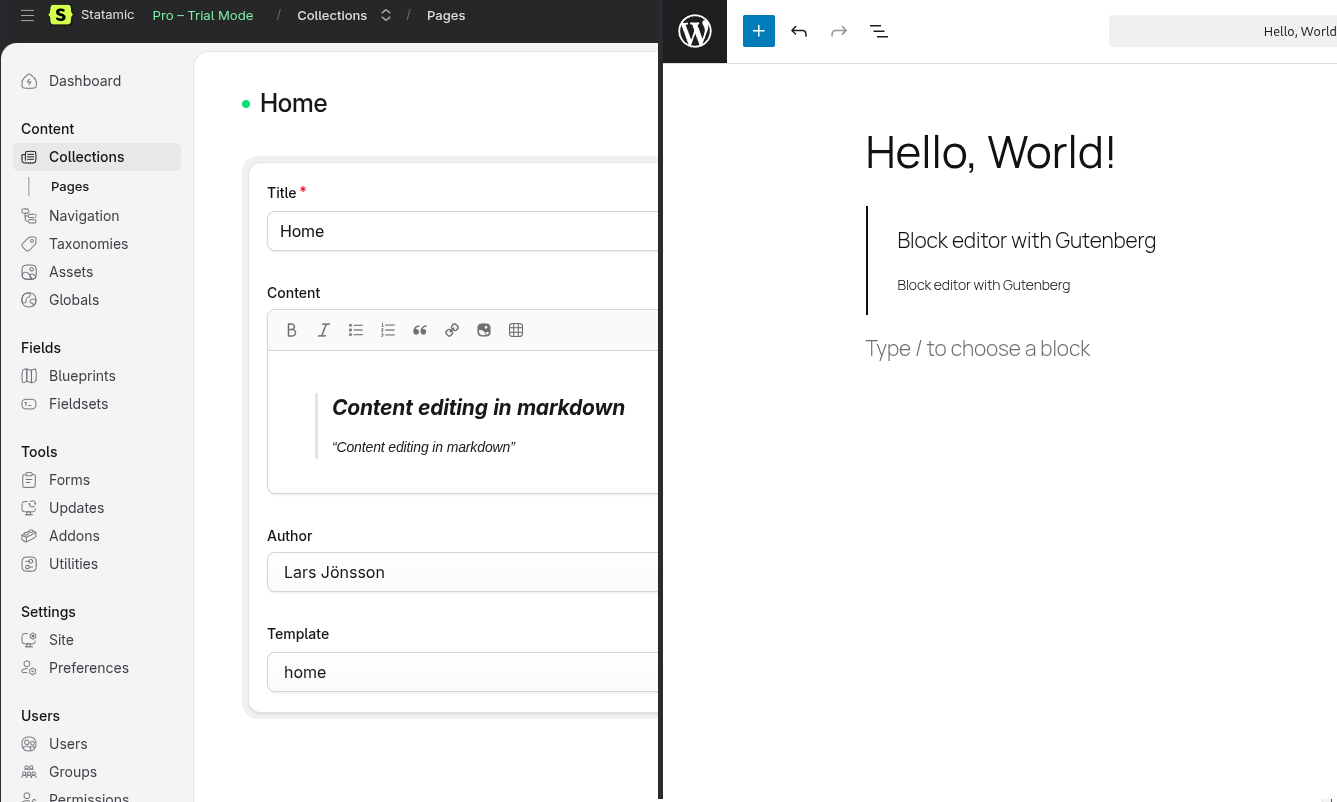Click the Pro – Trial Mode link
Screen dimensions: 1337x802
pos(202,15)
